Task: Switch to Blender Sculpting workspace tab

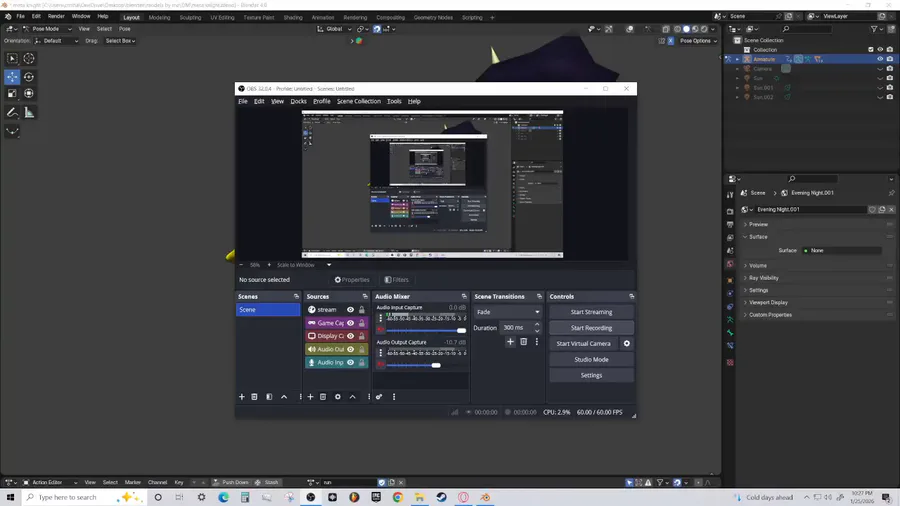Action: [190, 18]
